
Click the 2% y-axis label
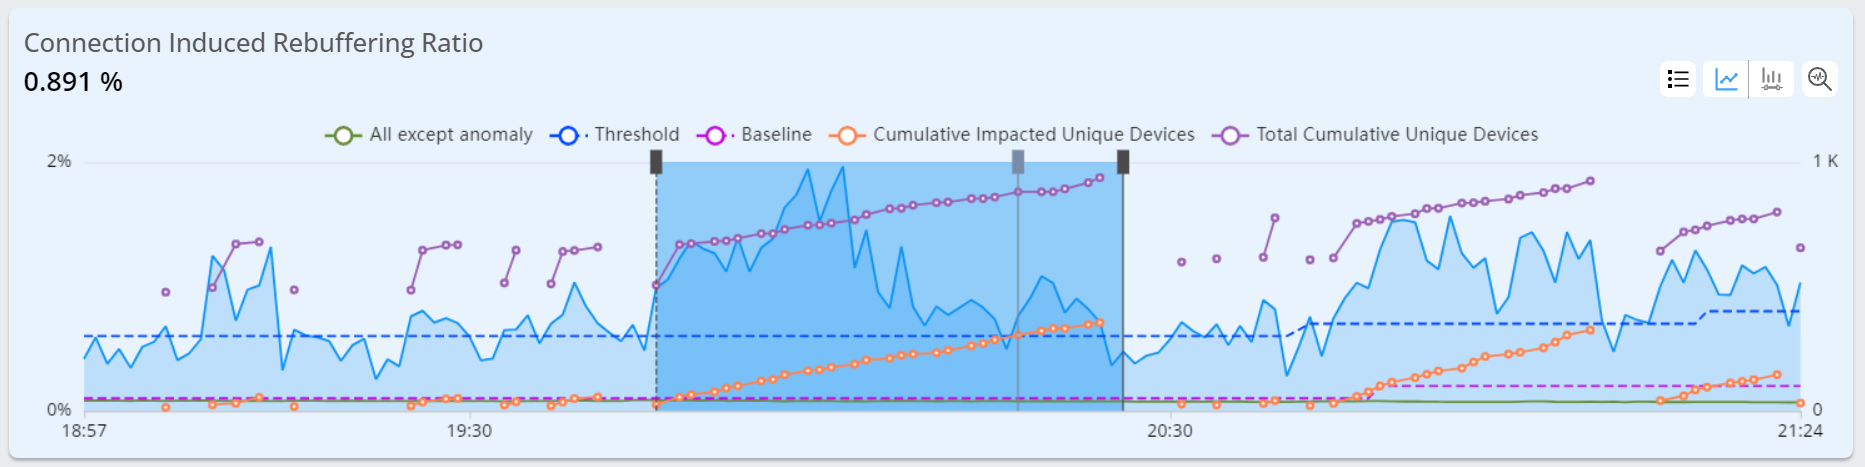59,161
